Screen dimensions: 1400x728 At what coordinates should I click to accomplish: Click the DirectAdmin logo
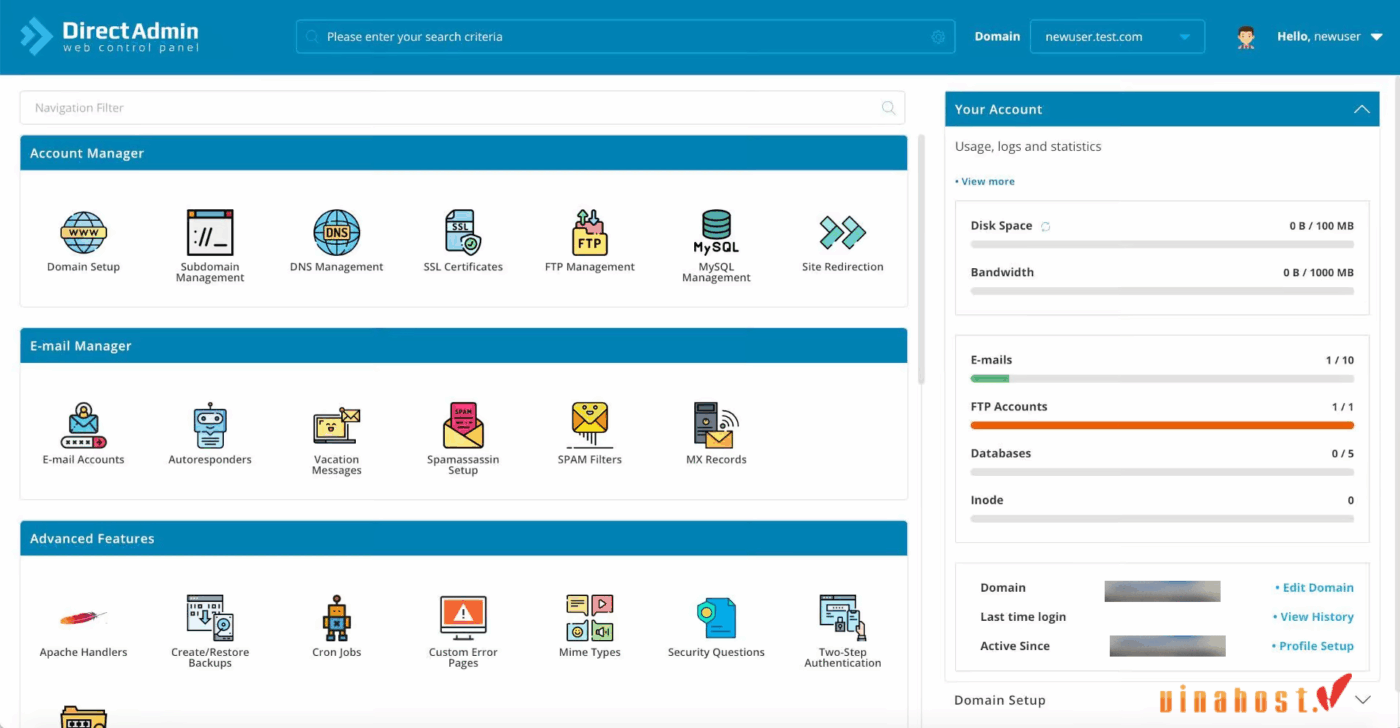point(110,36)
